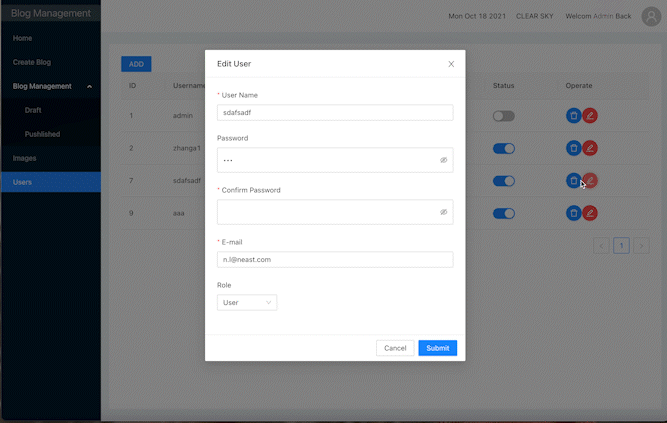Image resolution: width=667 pixels, height=423 pixels.
Task: Toggle the status switch for zhanga1
Action: 503,148
